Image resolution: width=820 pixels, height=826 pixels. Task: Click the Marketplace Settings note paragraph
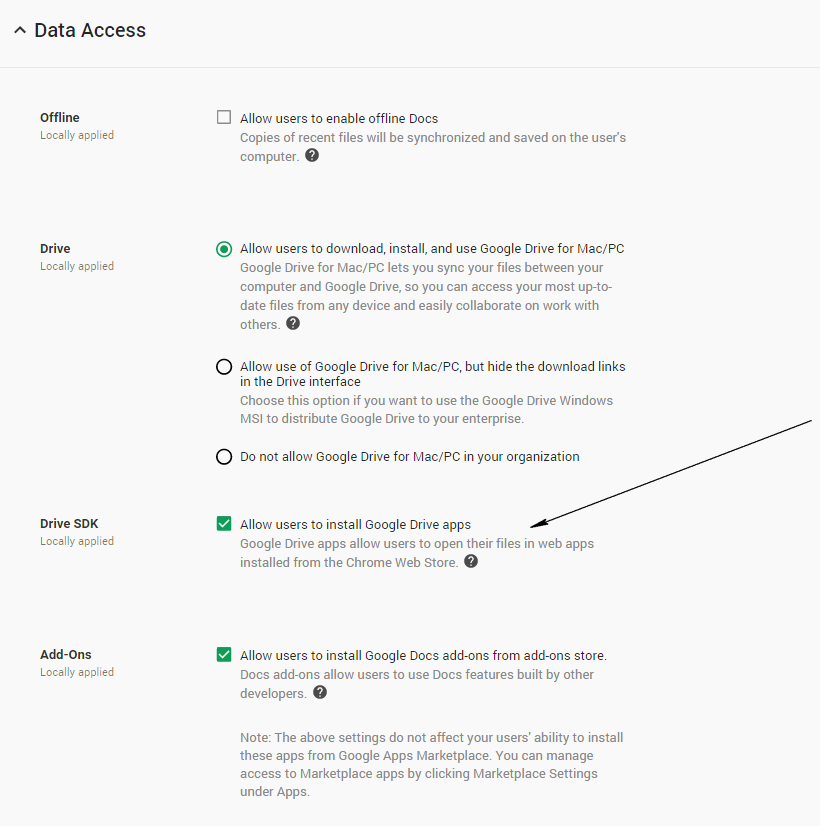pos(431,764)
